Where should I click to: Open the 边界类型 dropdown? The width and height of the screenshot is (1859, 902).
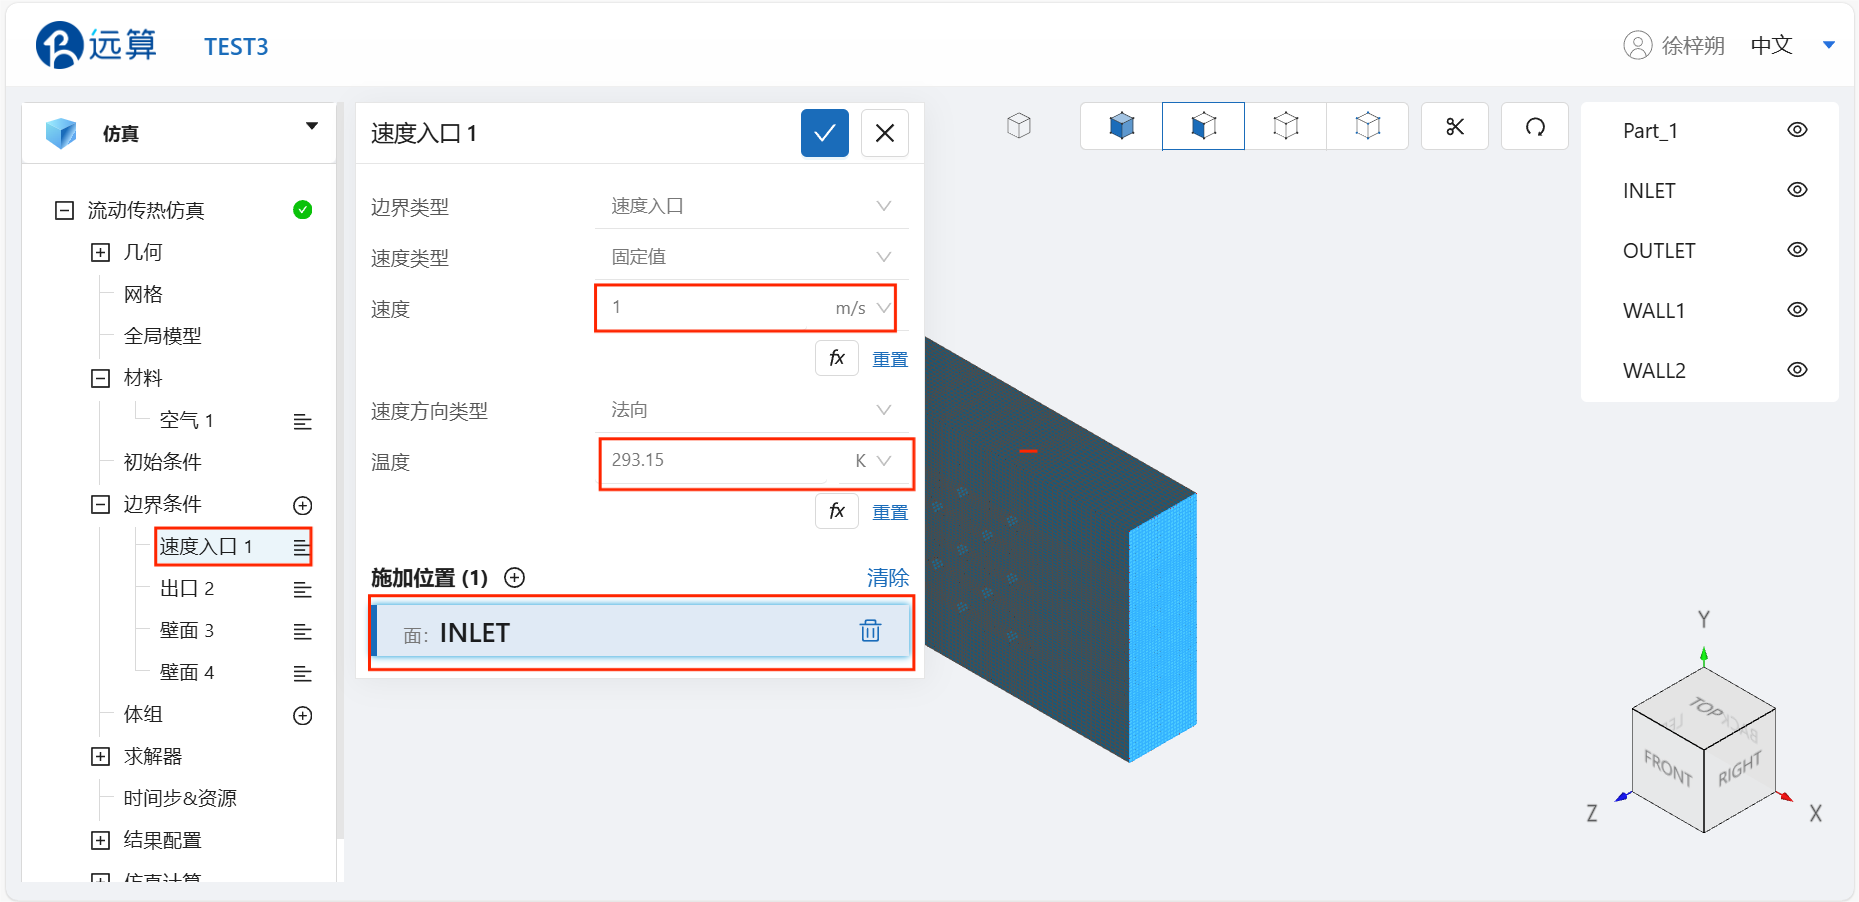tap(752, 206)
